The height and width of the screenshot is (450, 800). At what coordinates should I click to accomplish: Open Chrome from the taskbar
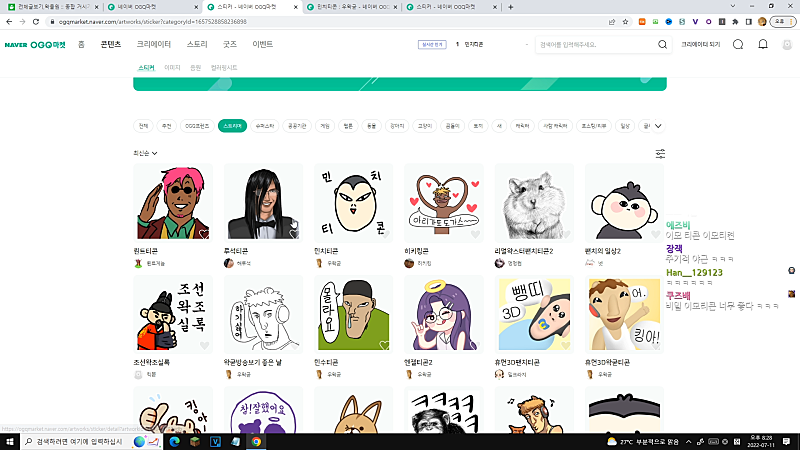click(x=256, y=441)
